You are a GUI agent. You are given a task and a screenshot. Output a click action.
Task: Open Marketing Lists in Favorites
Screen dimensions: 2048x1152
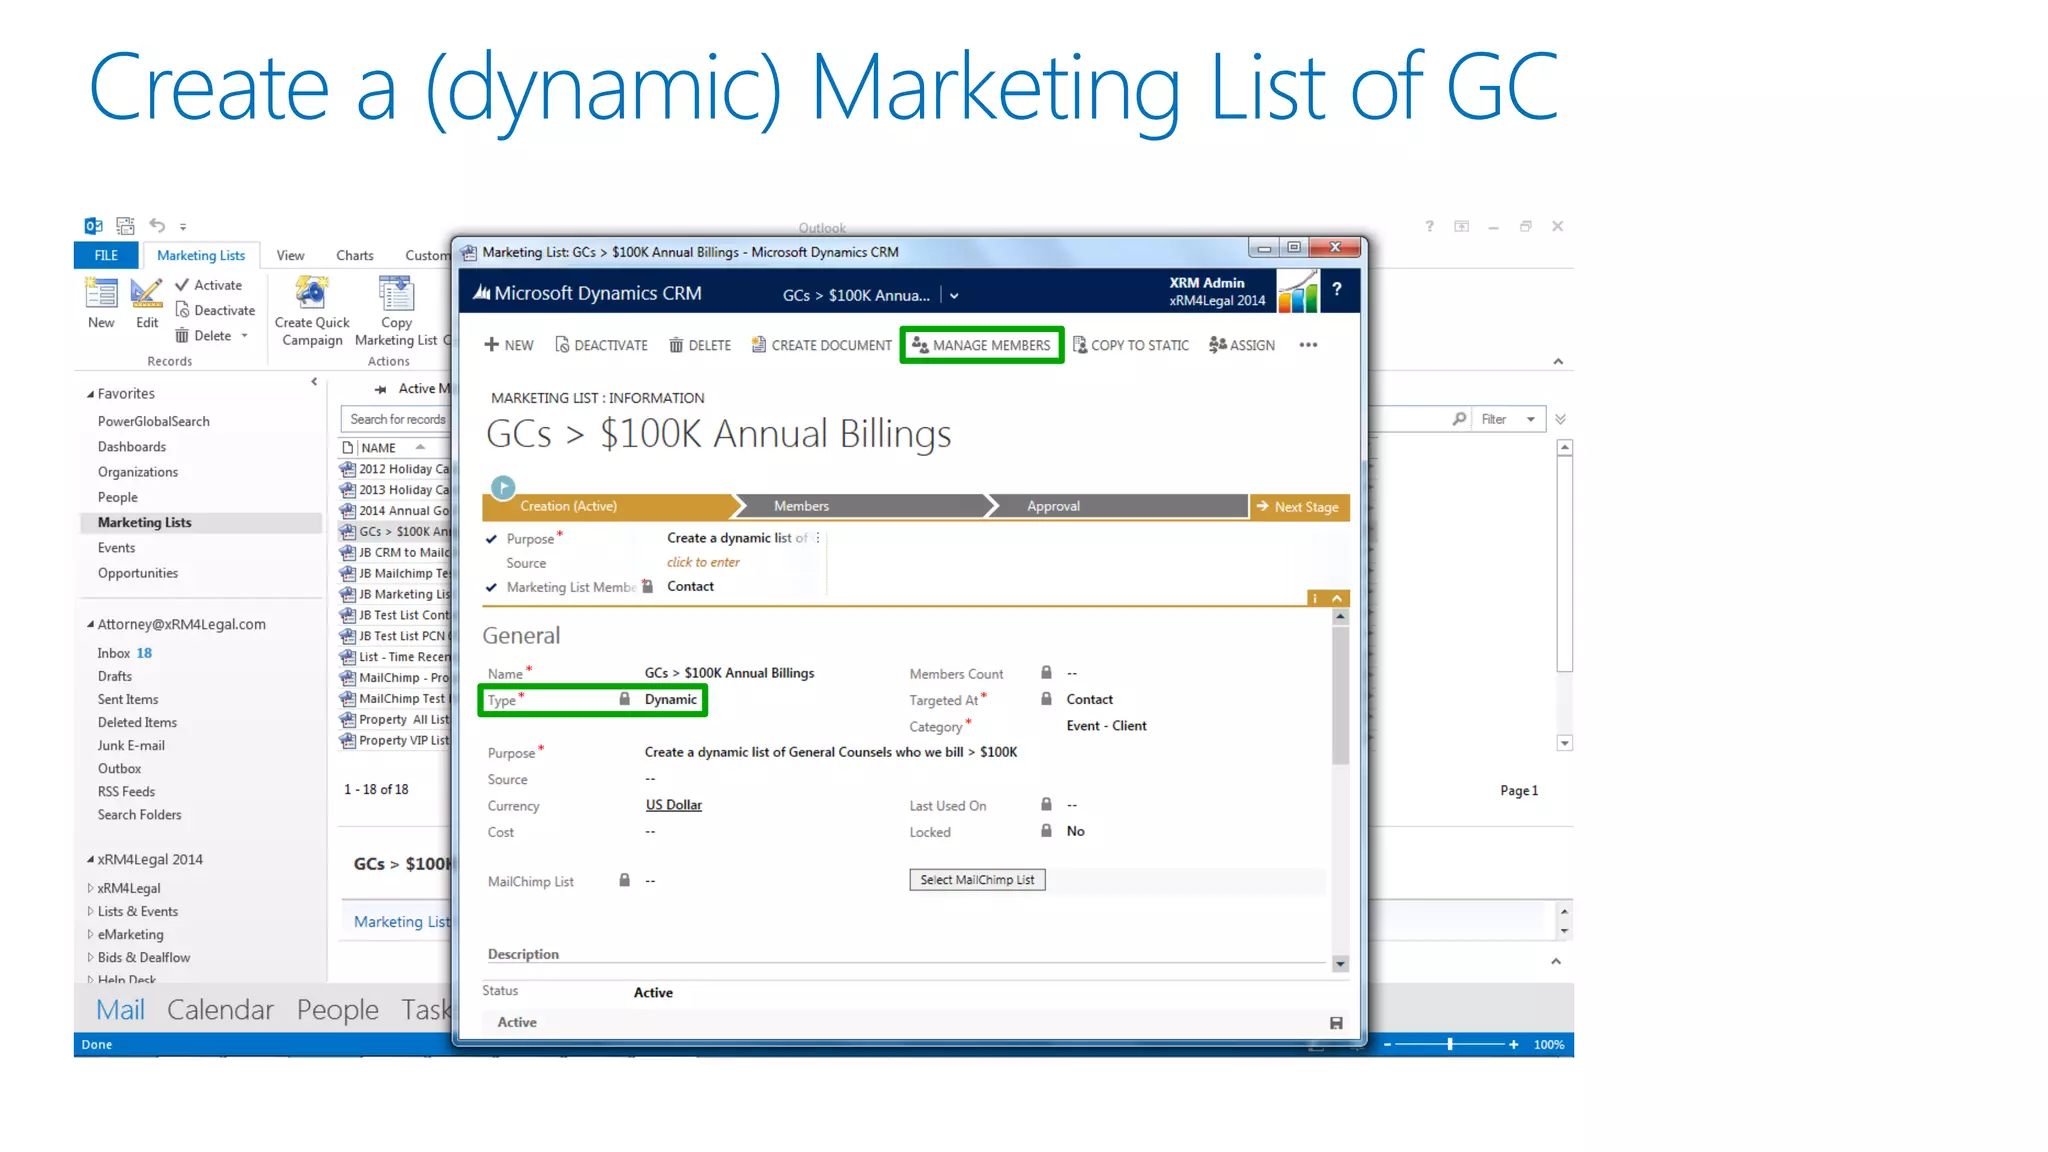(144, 522)
